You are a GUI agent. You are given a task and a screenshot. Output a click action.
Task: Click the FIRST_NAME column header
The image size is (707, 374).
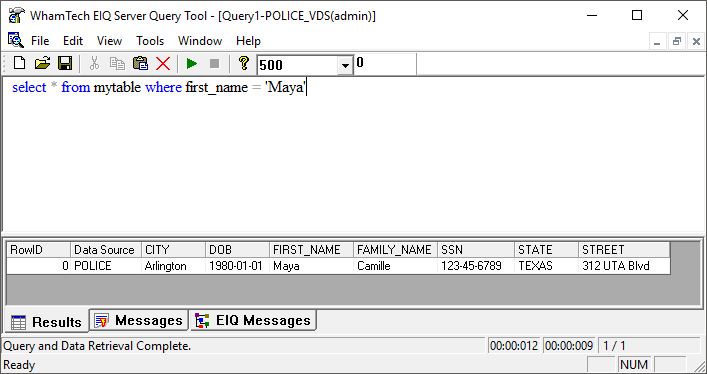(x=312, y=250)
